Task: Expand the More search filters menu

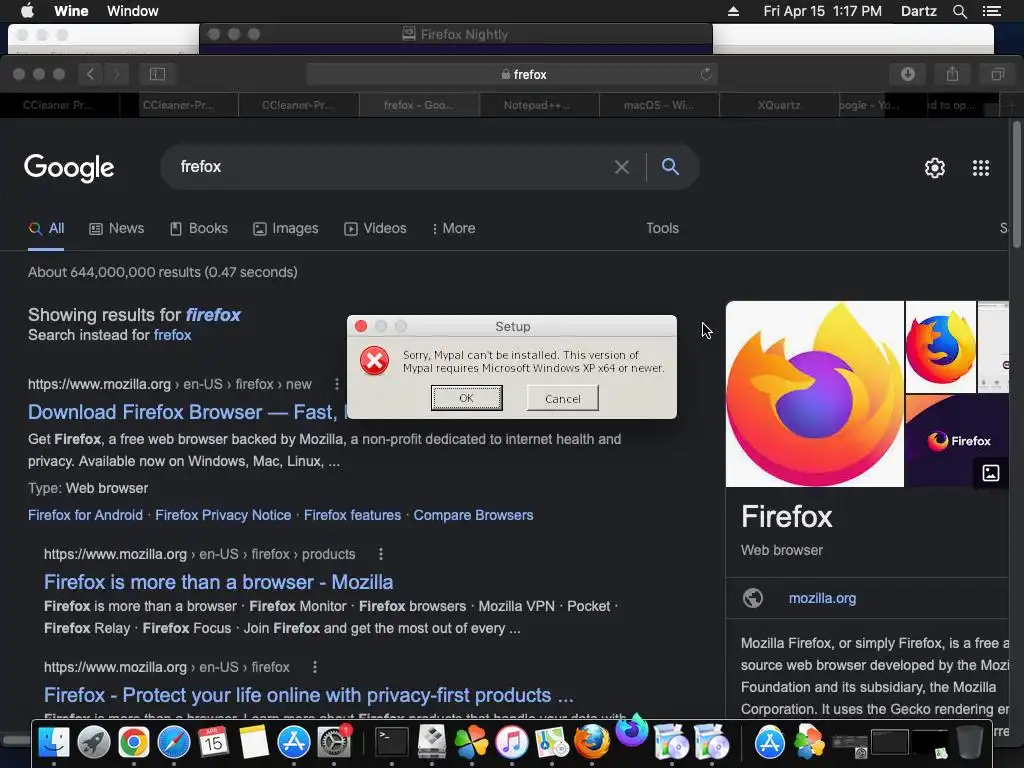Action: tap(453, 229)
